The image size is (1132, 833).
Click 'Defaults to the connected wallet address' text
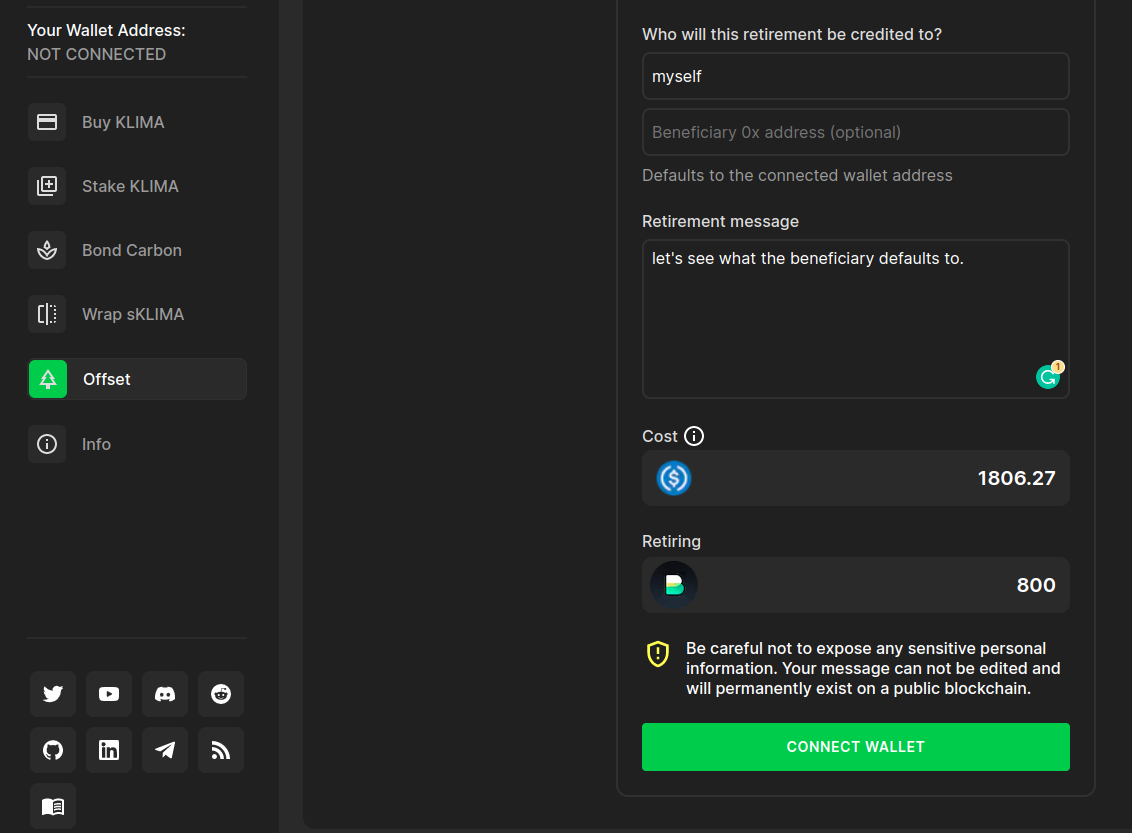(x=797, y=175)
